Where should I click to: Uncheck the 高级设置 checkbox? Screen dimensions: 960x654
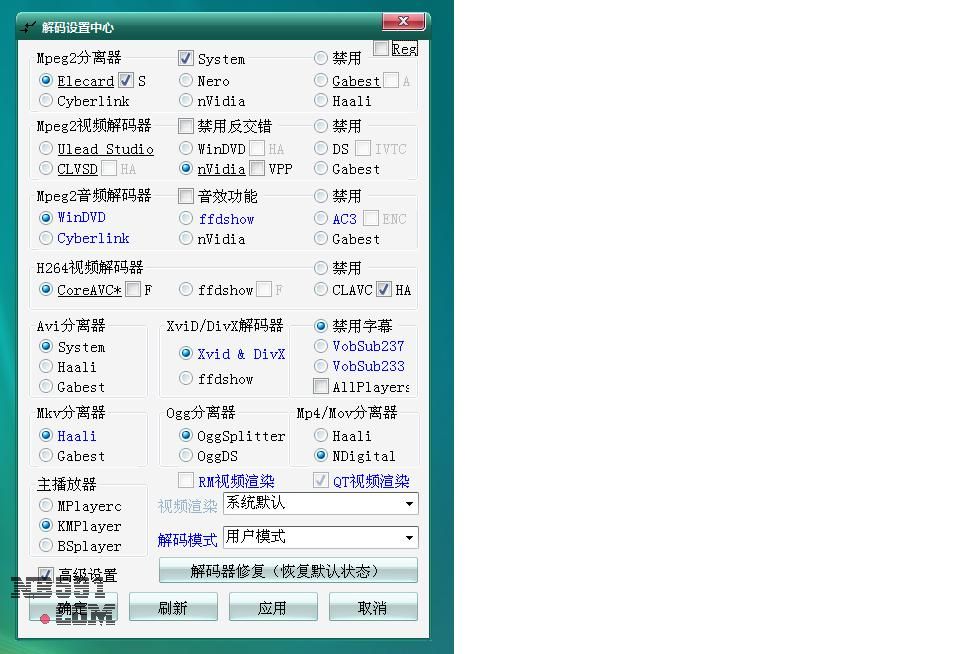click(46, 575)
